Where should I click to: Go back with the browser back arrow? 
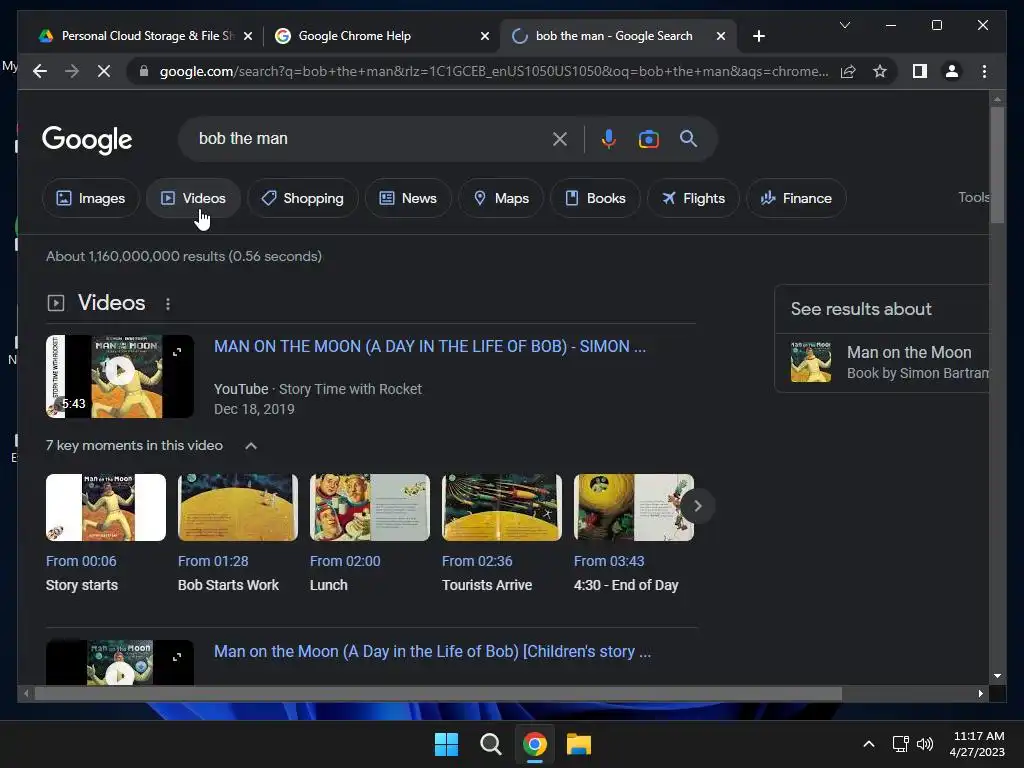pyautogui.click(x=40, y=71)
